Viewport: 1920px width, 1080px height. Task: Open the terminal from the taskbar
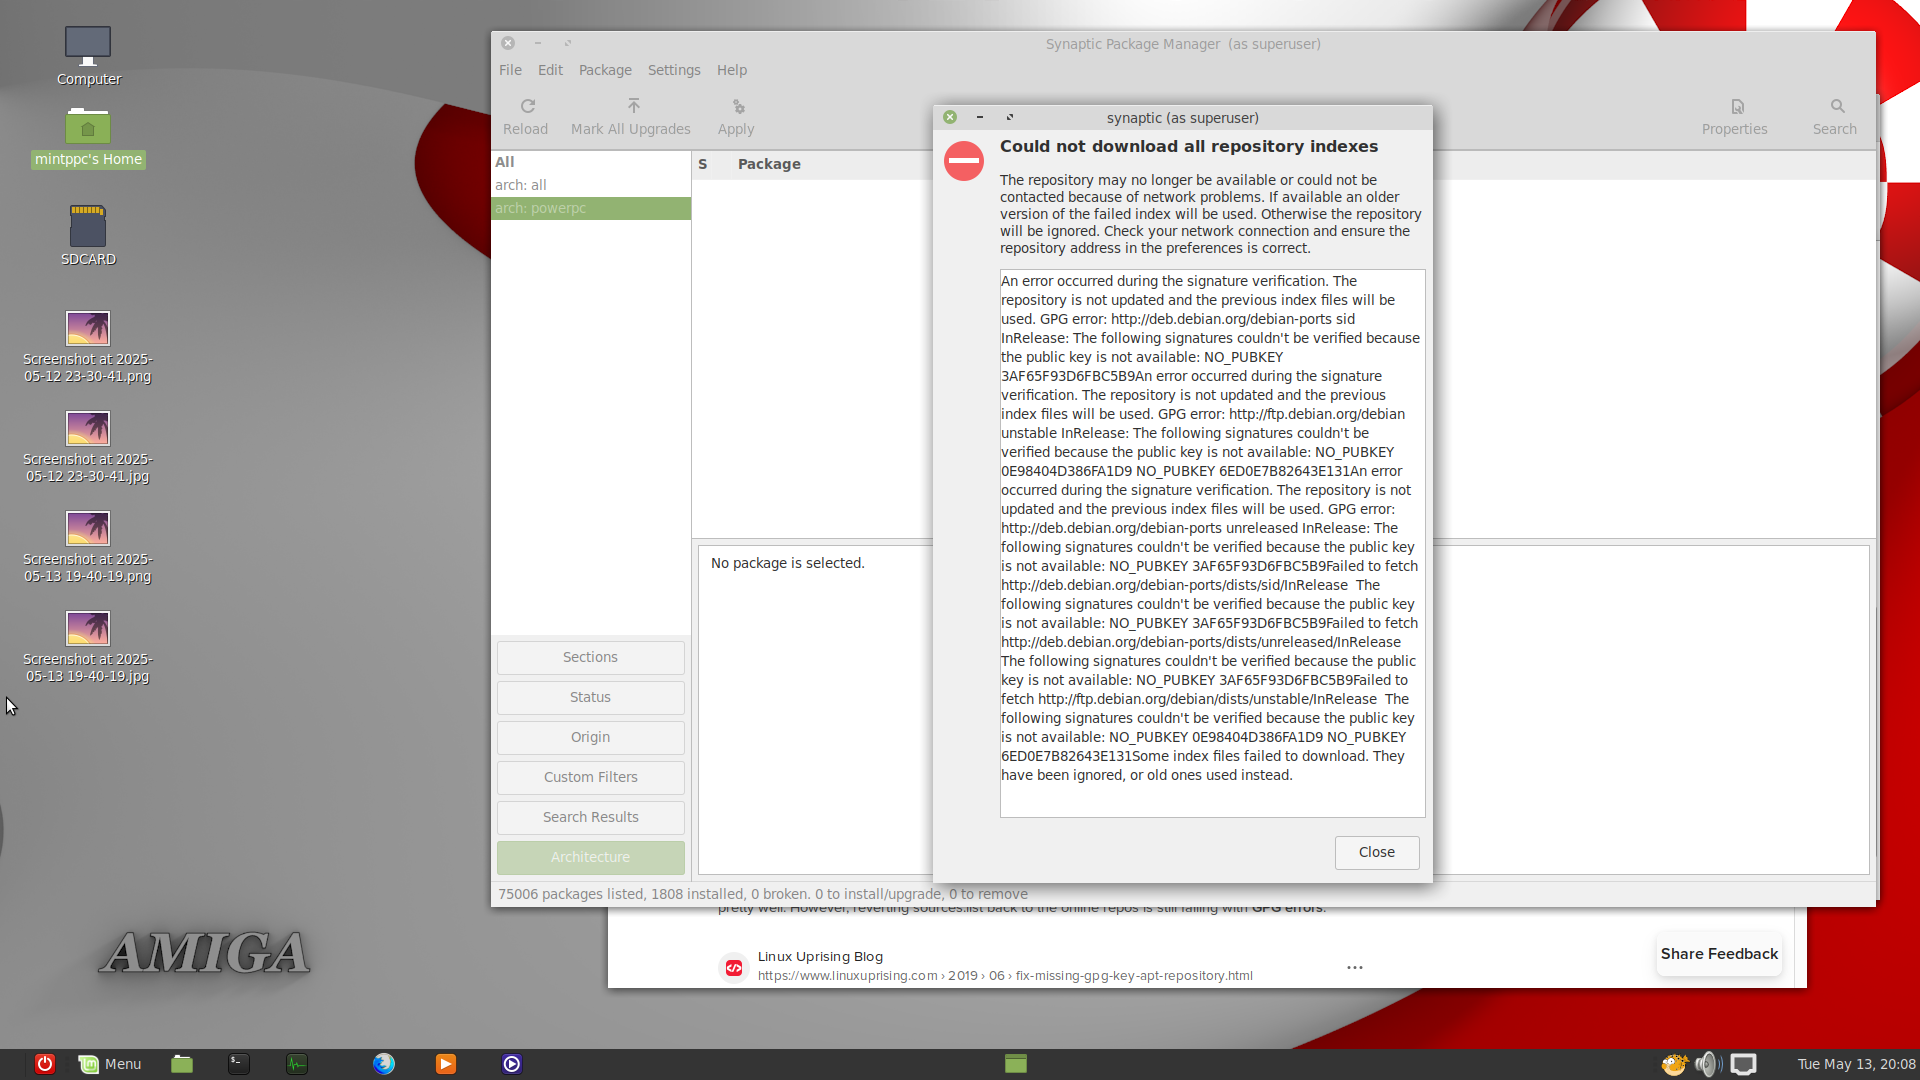click(x=238, y=1064)
